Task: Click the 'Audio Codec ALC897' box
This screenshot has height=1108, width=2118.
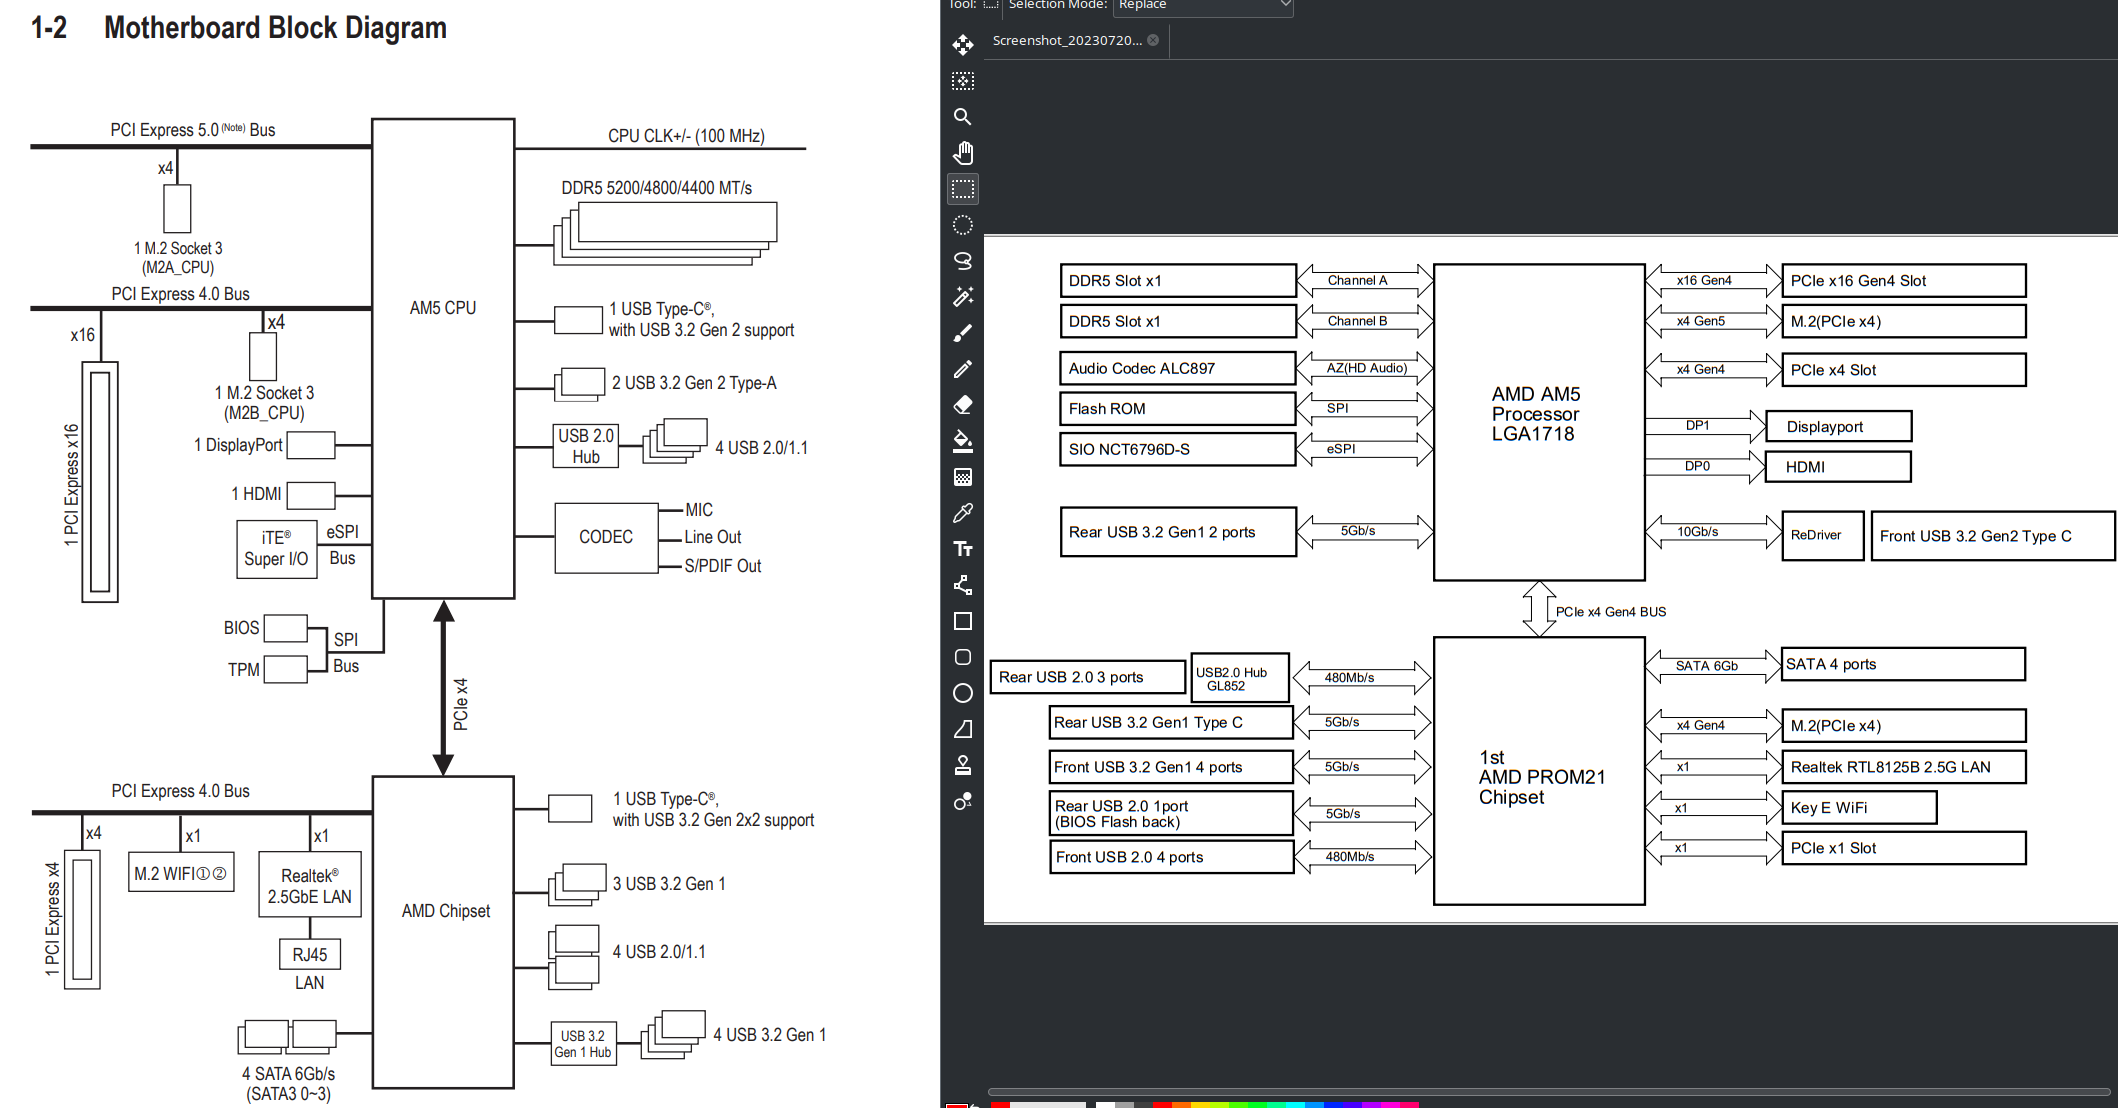Action: [x=1178, y=368]
